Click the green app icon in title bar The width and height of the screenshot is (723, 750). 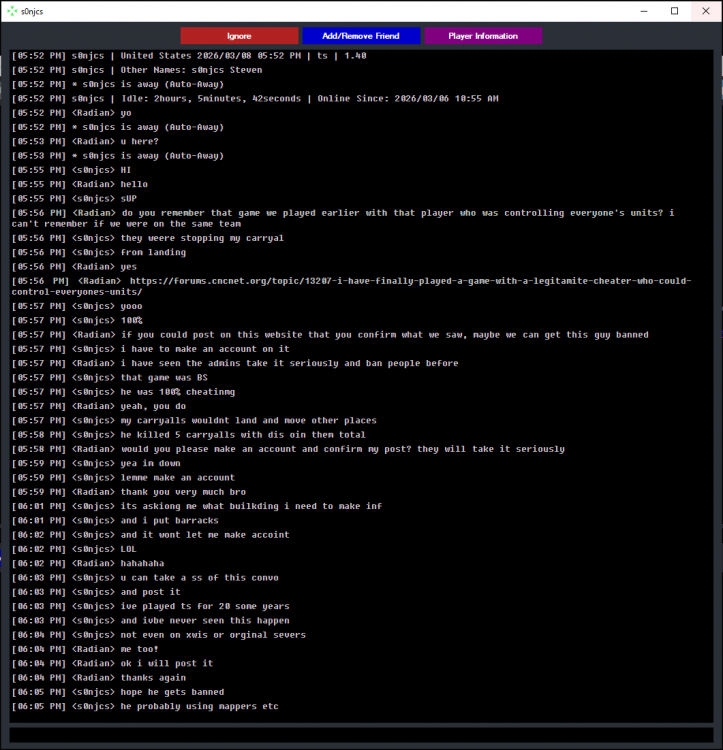pos(12,11)
